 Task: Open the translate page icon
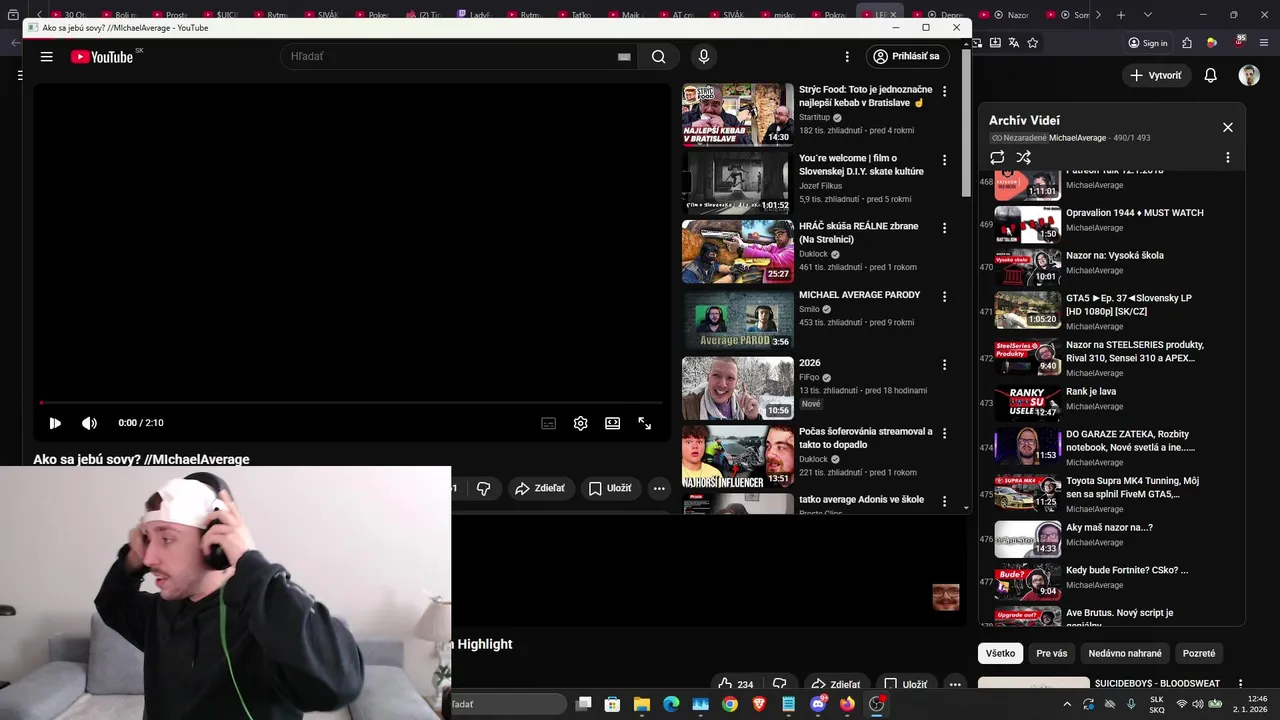1014,43
